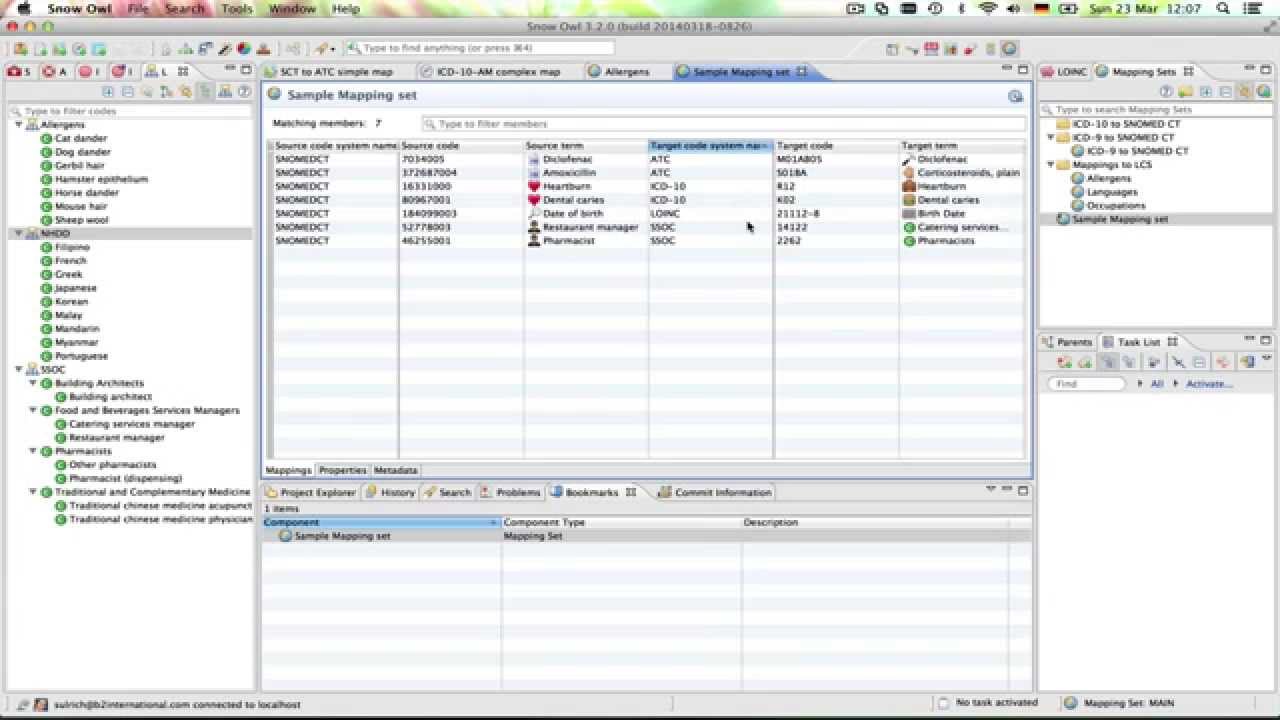The width and height of the screenshot is (1280, 720).
Task: Collapse the Allergens node in left code tree
Action: point(19,125)
